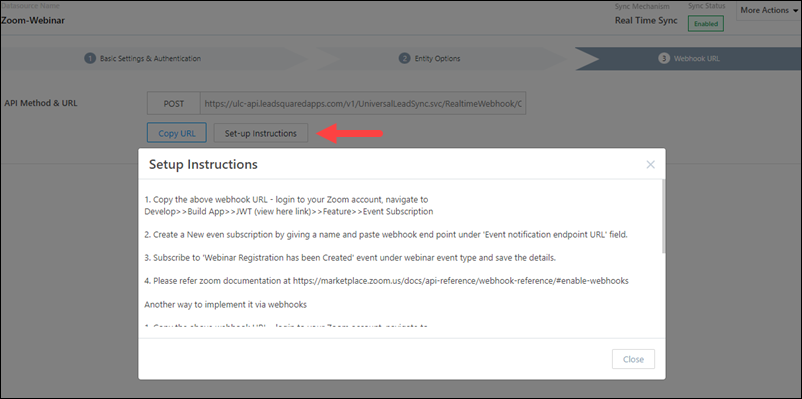Click the marketplace.zoom.us documentation URL

[x=460, y=281]
